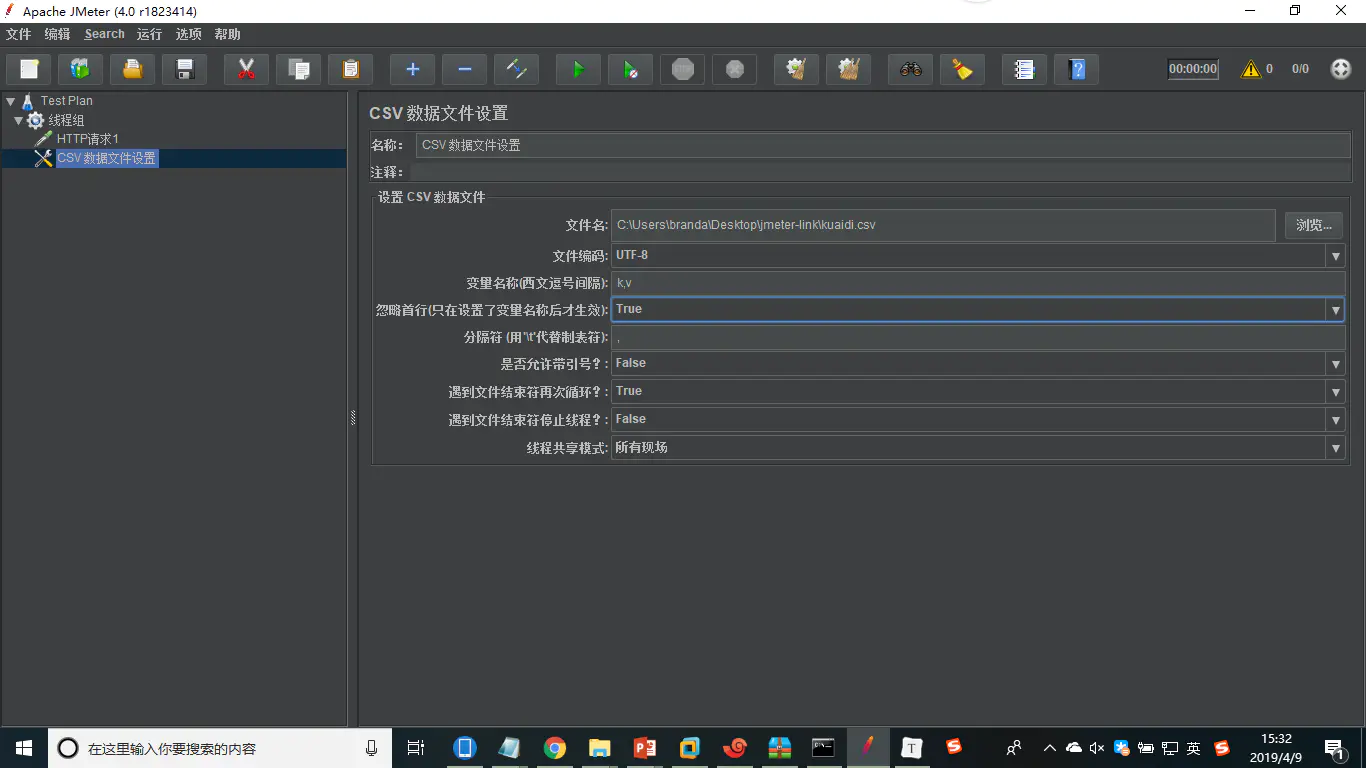1366x768 pixels.
Task: Open the 运行 menu
Action: click(x=149, y=34)
